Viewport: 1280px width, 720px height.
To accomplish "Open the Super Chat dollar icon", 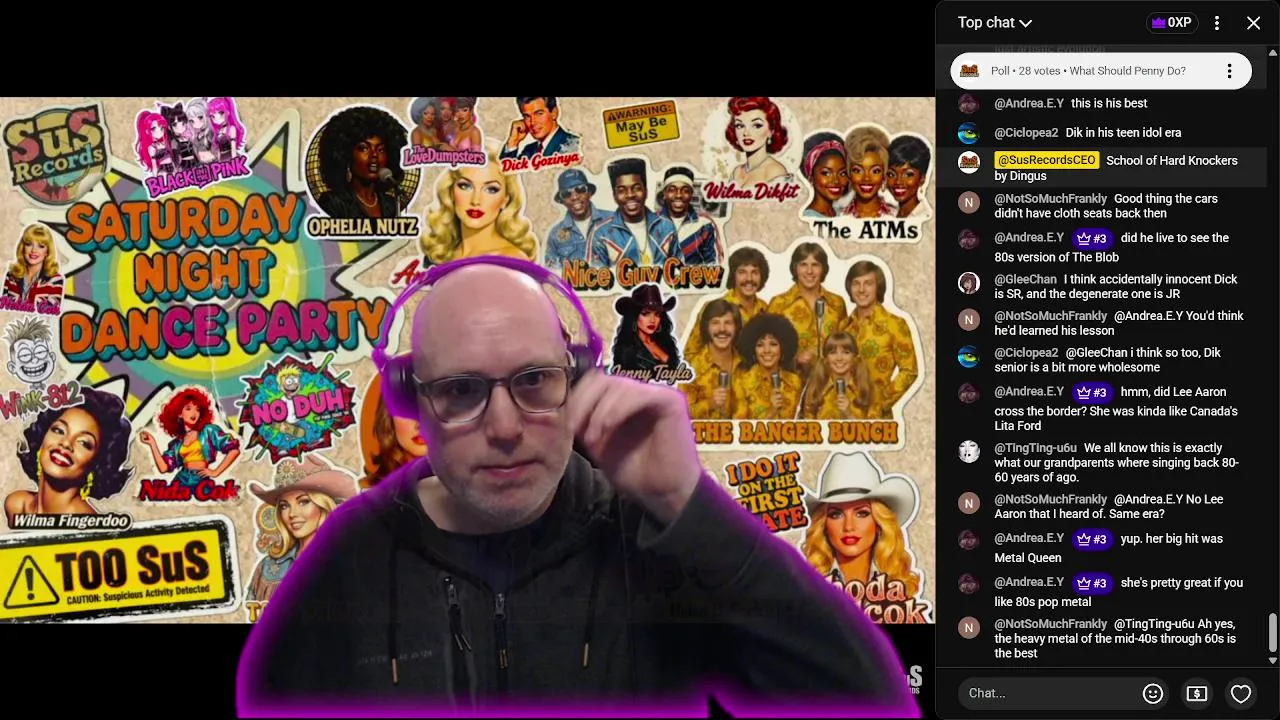I will (x=1197, y=693).
